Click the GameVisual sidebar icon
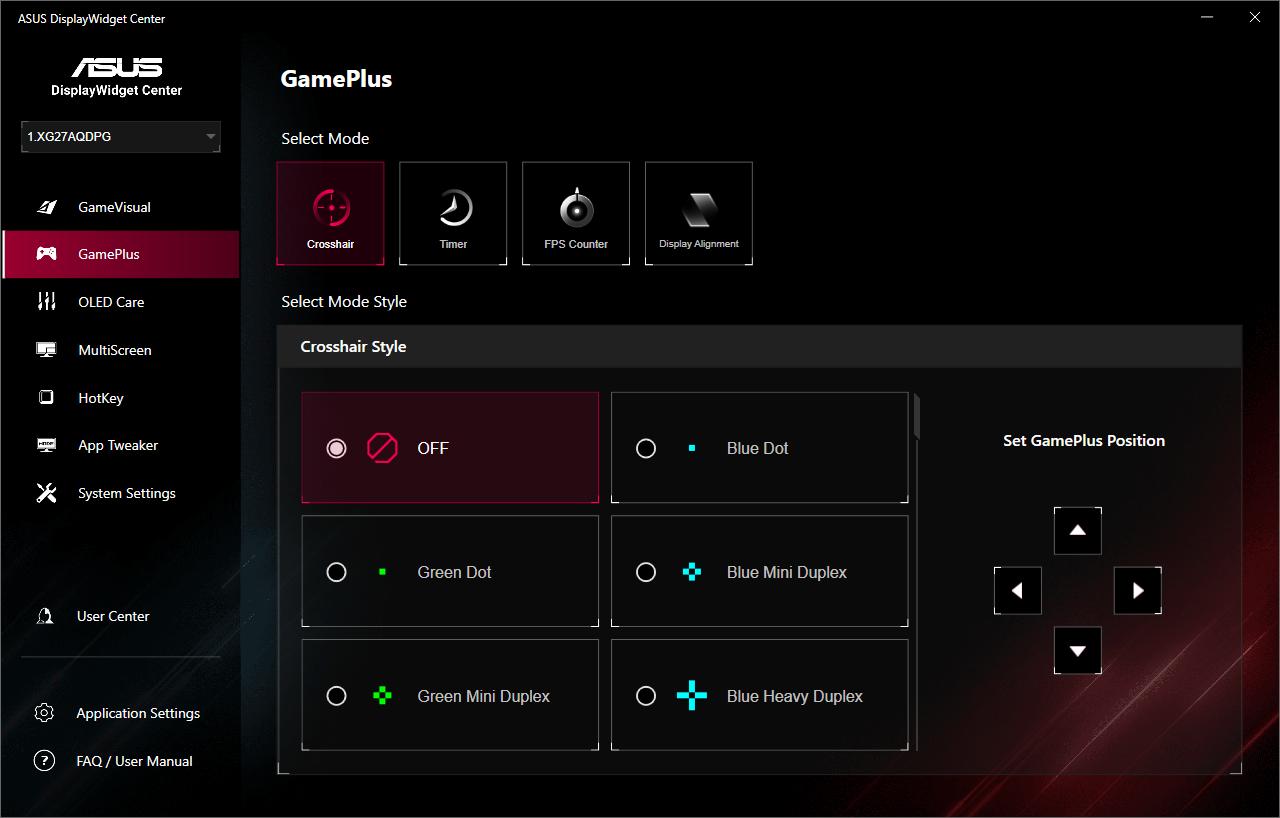The width and height of the screenshot is (1280, 818). (46, 207)
